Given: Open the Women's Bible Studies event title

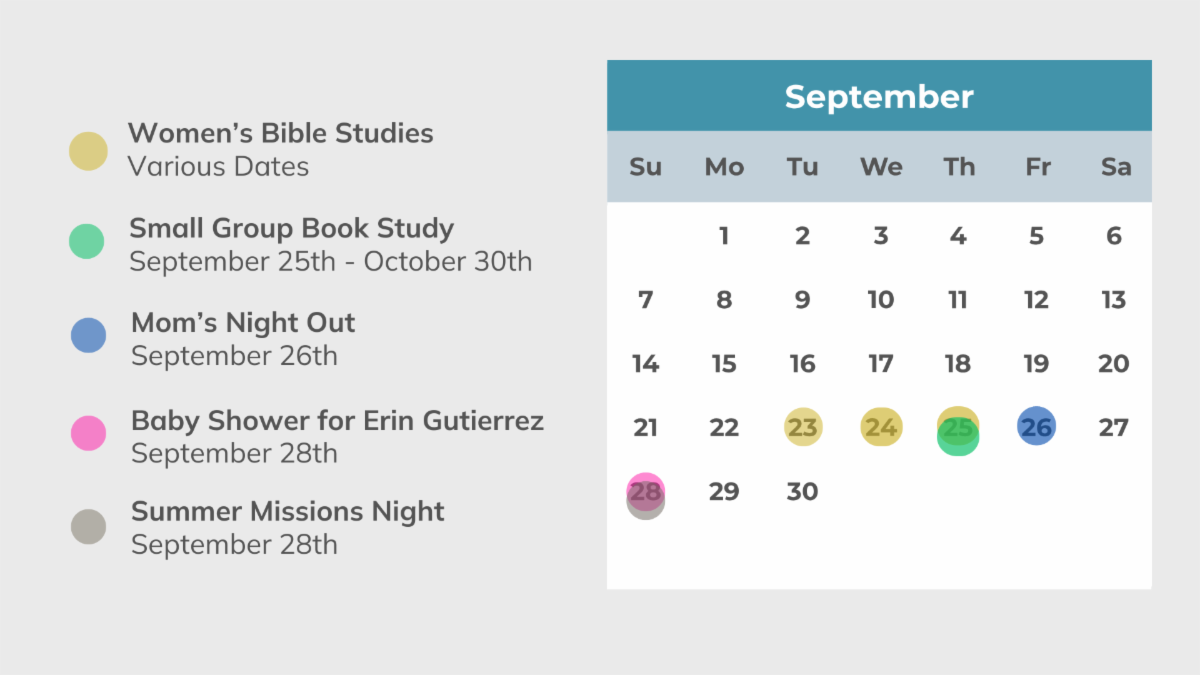Looking at the screenshot, I should pos(281,133).
